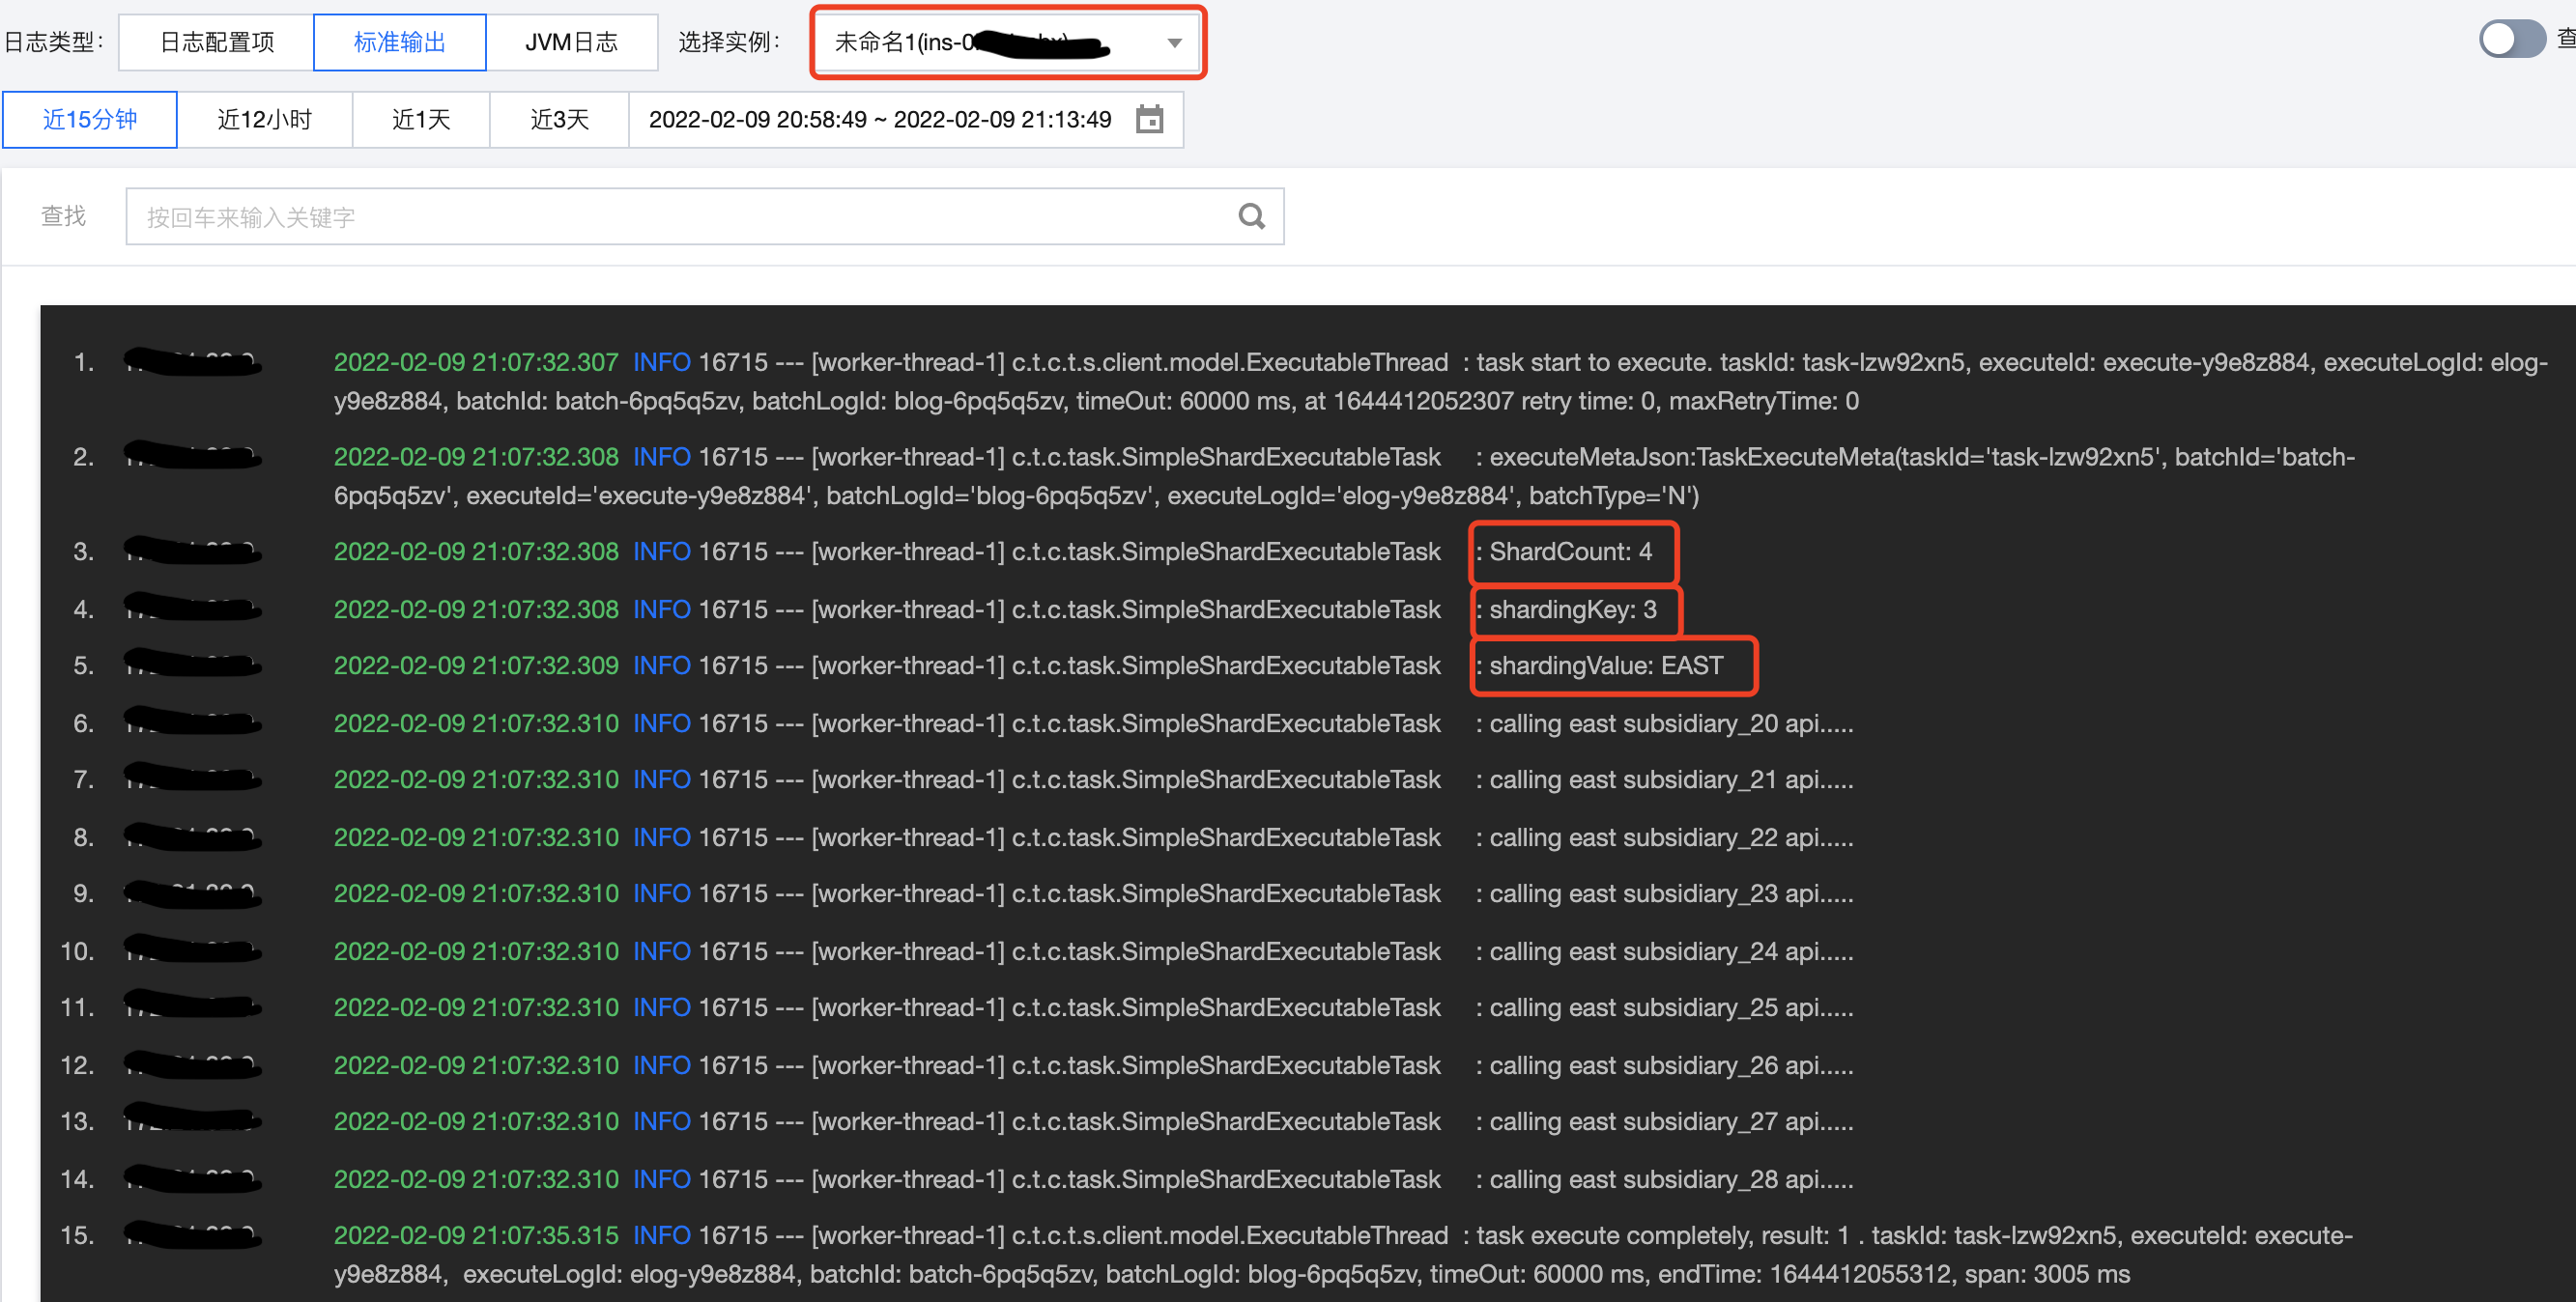Screen dimensions: 2576x1302
Task: Toggle the switch at top right
Action: pyautogui.click(x=2511, y=40)
